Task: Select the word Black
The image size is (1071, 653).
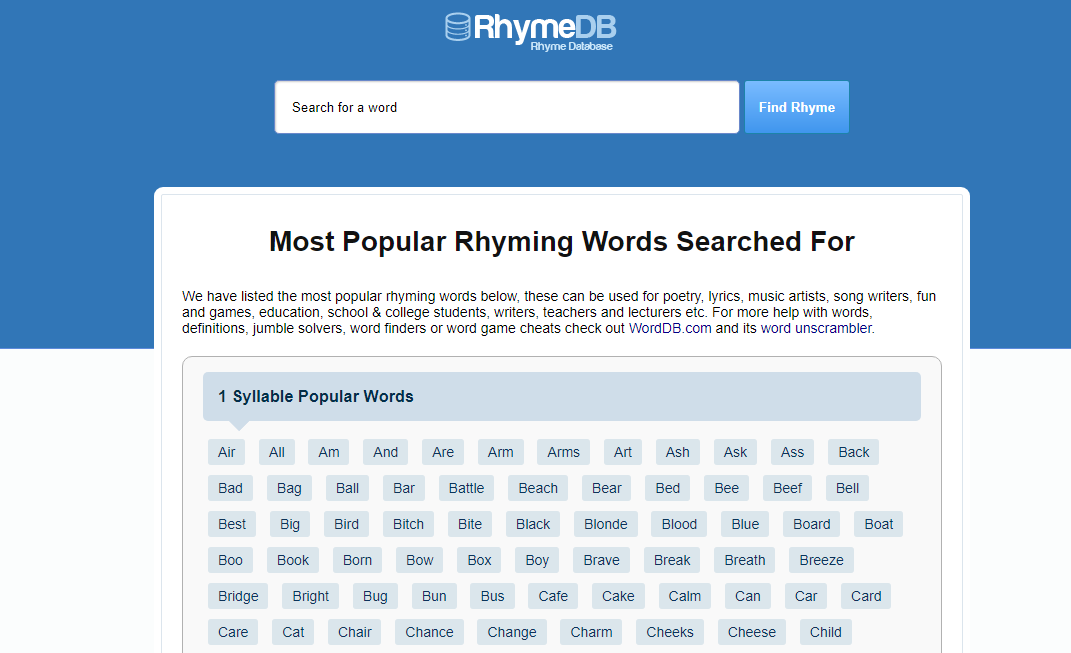Action: point(533,525)
